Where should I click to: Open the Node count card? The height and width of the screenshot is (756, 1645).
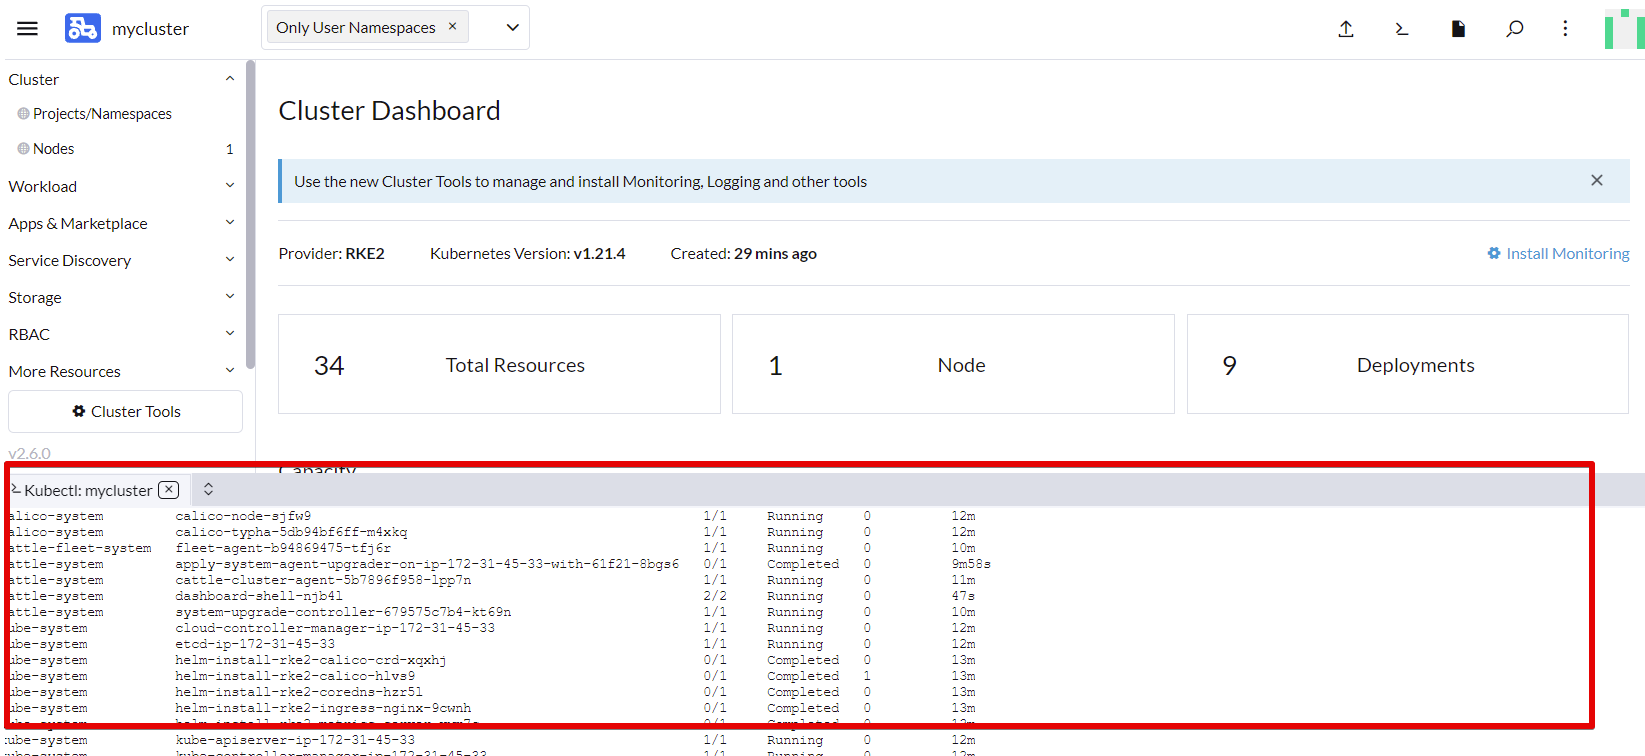[x=953, y=365]
